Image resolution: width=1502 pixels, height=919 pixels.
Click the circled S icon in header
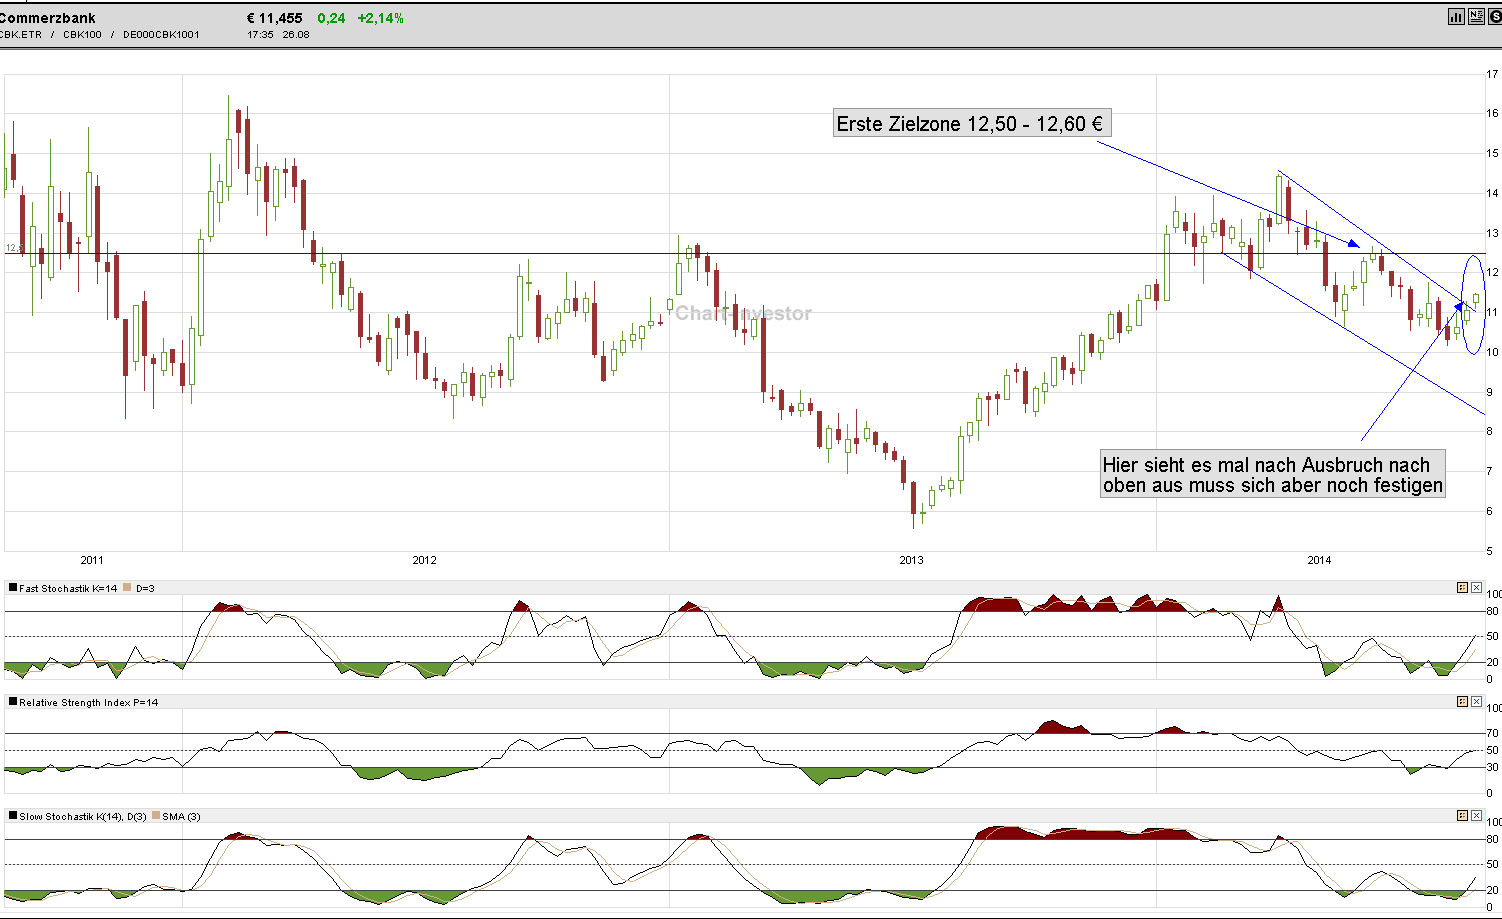1495,17
